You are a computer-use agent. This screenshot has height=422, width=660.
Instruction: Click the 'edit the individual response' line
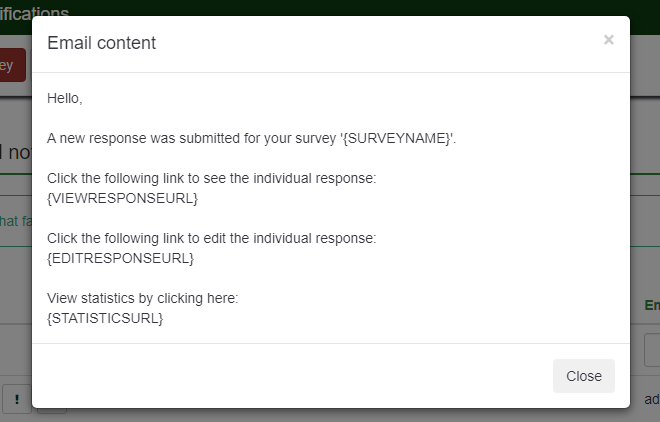[211, 238]
